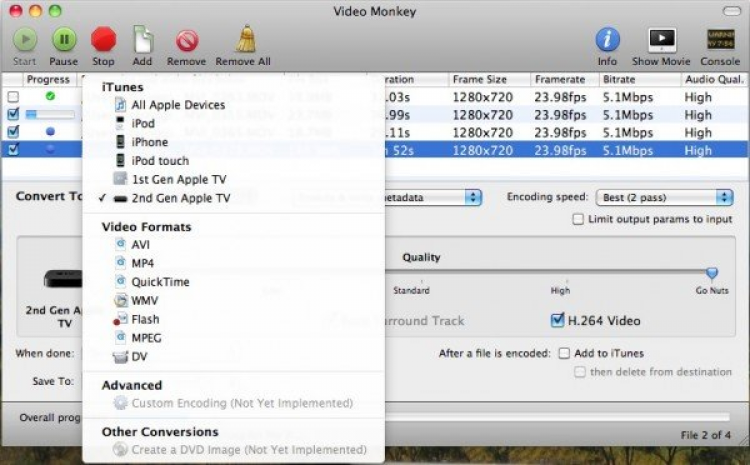
Task: Enable Add to iTunes checkbox
Action: pyautogui.click(x=564, y=353)
